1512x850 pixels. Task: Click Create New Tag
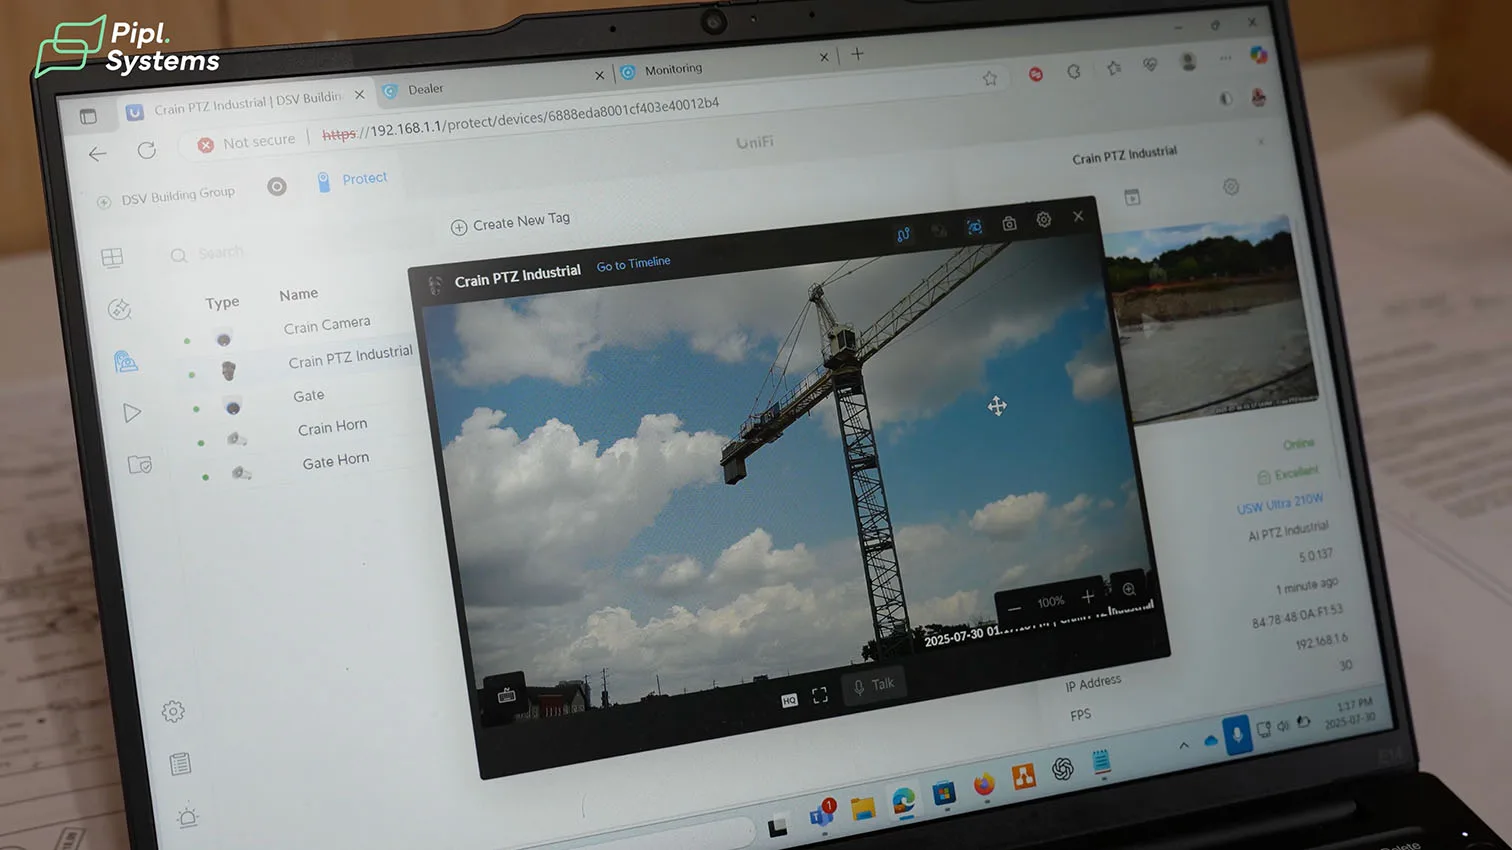click(x=510, y=223)
